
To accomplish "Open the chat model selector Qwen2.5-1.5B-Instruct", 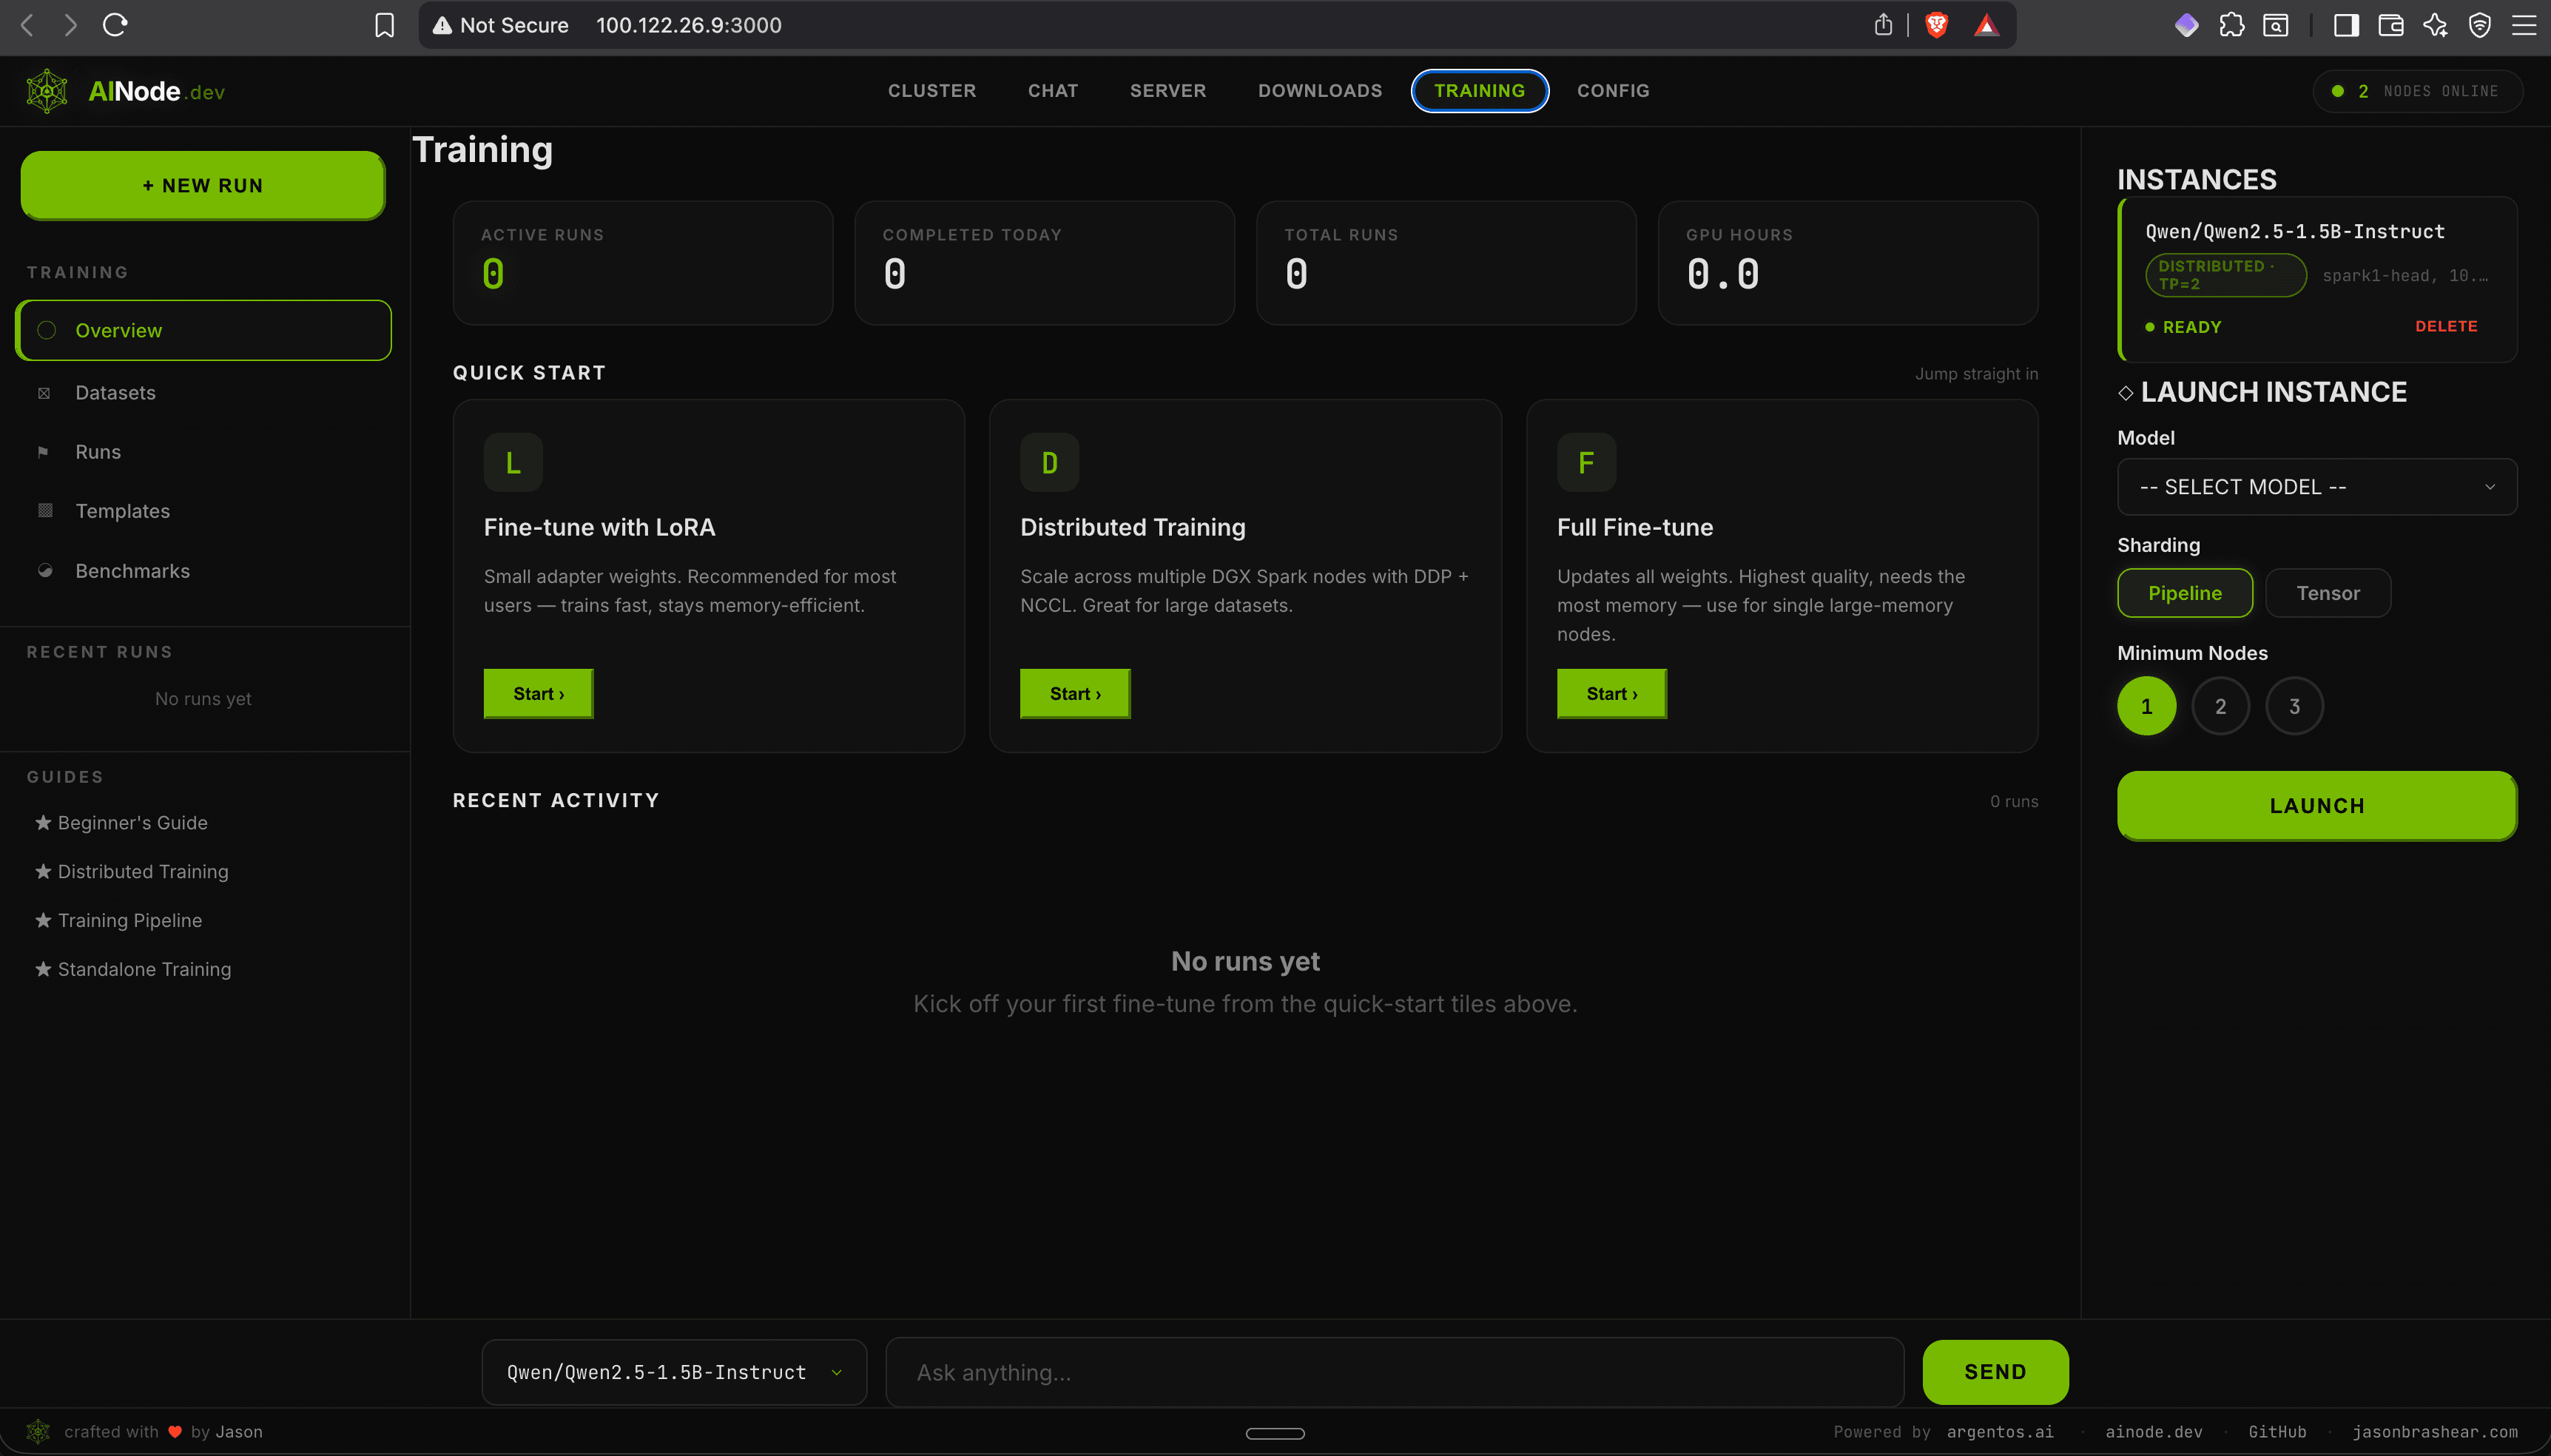I will click(x=674, y=1372).
